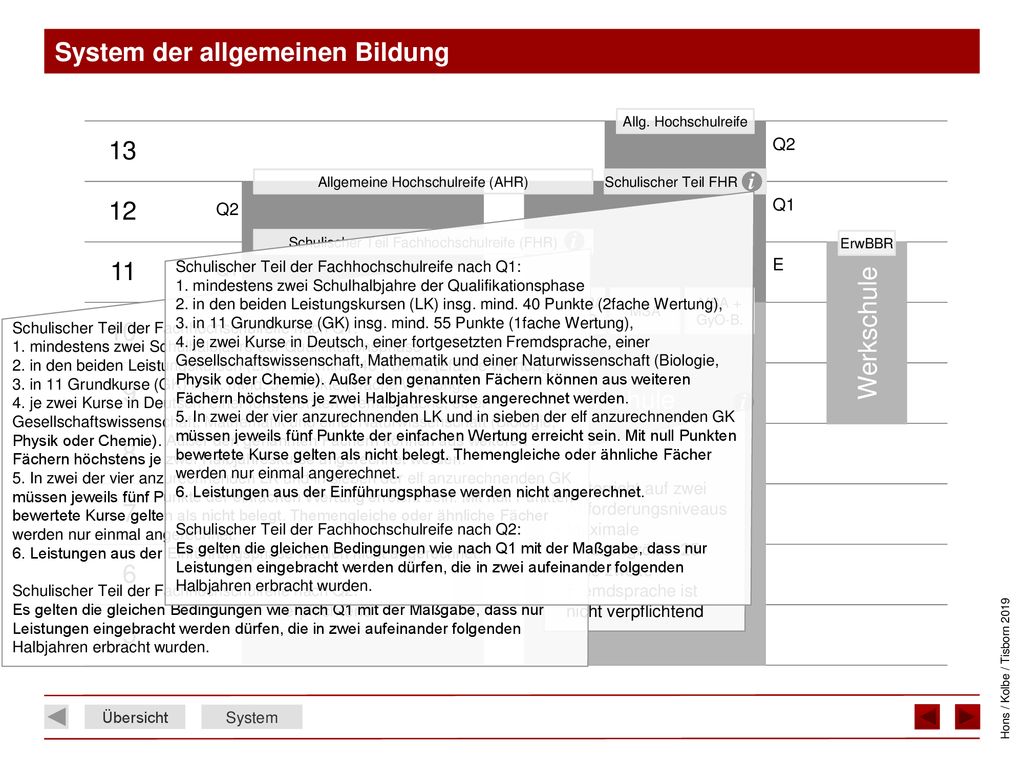The height and width of the screenshot is (768, 1024).
Task: Select grade number 11
Action: click(x=123, y=271)
